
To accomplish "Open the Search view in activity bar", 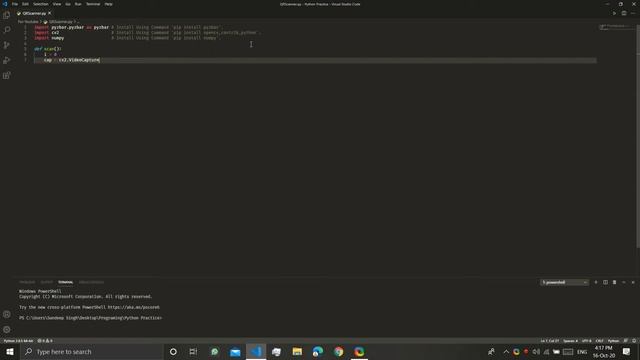I will click(x=7, y=30).
